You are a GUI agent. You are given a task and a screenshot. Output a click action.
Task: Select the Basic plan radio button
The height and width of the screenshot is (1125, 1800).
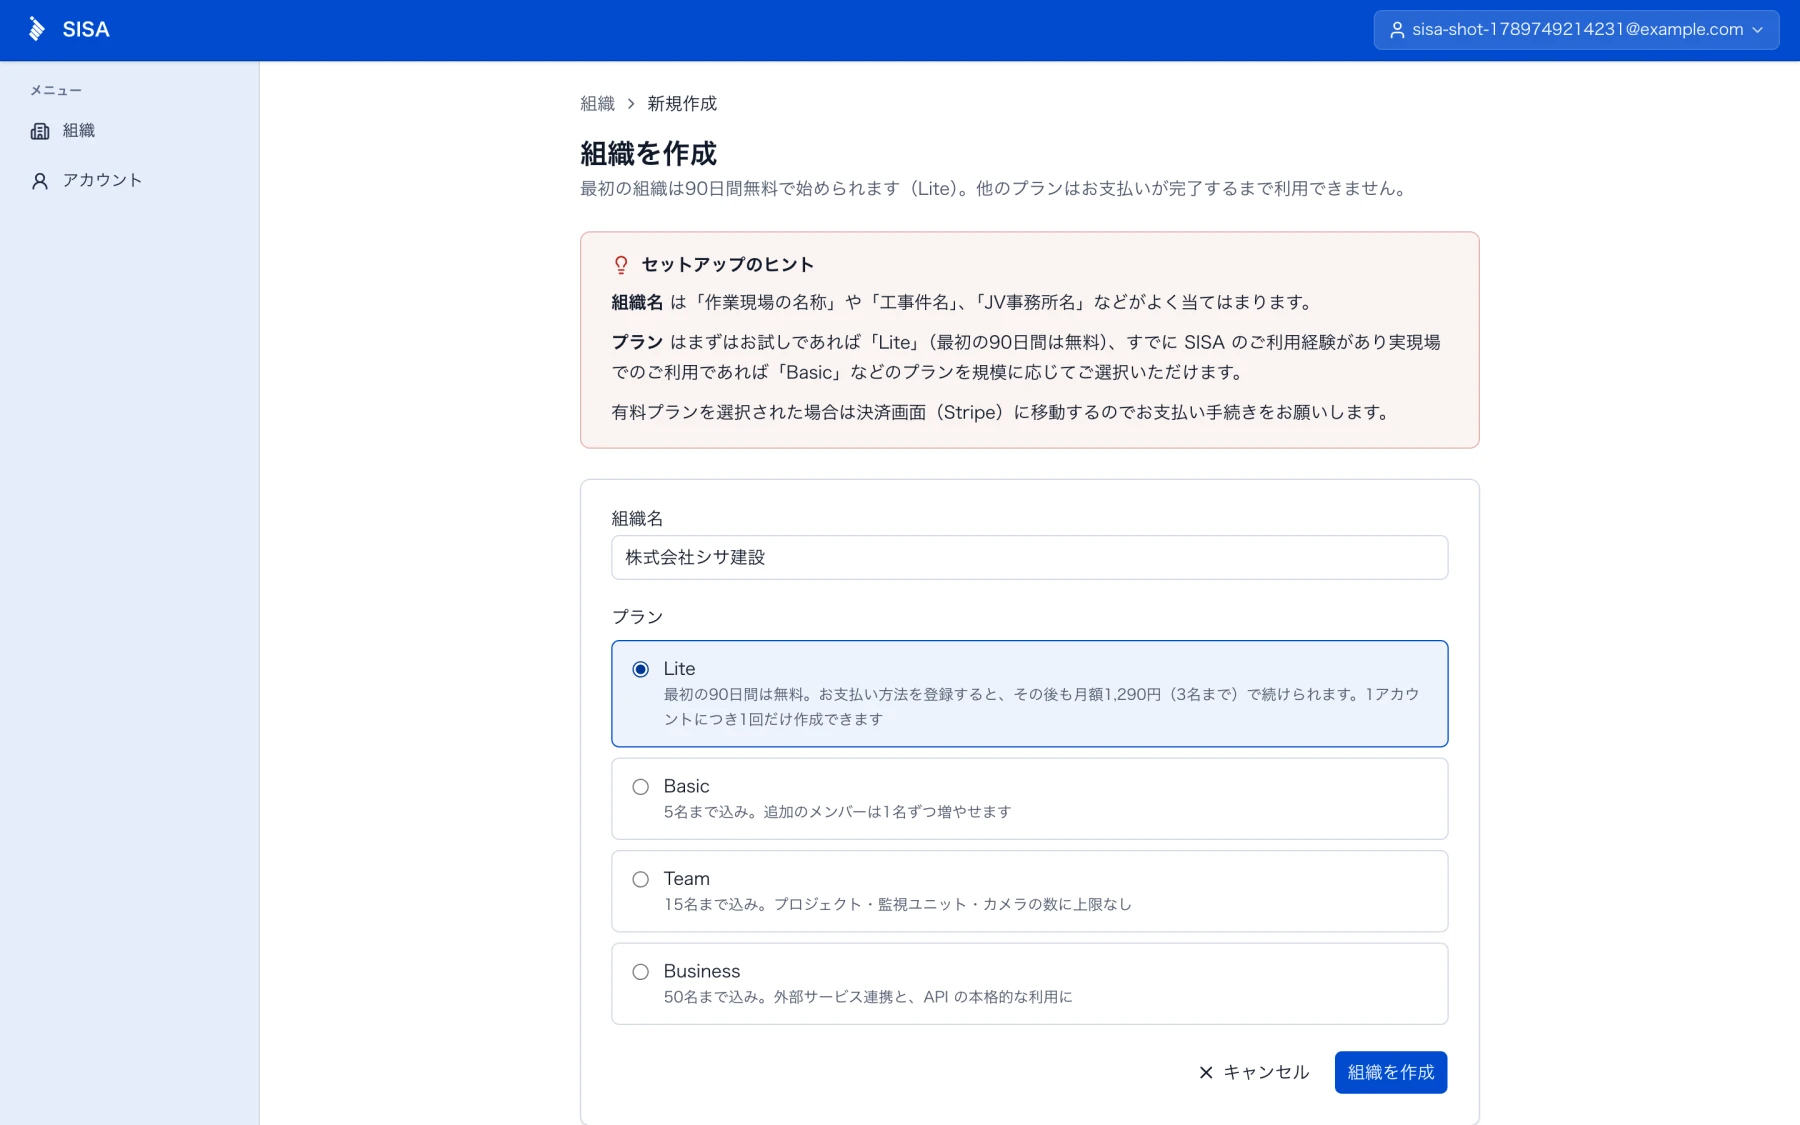coord(641,787)
